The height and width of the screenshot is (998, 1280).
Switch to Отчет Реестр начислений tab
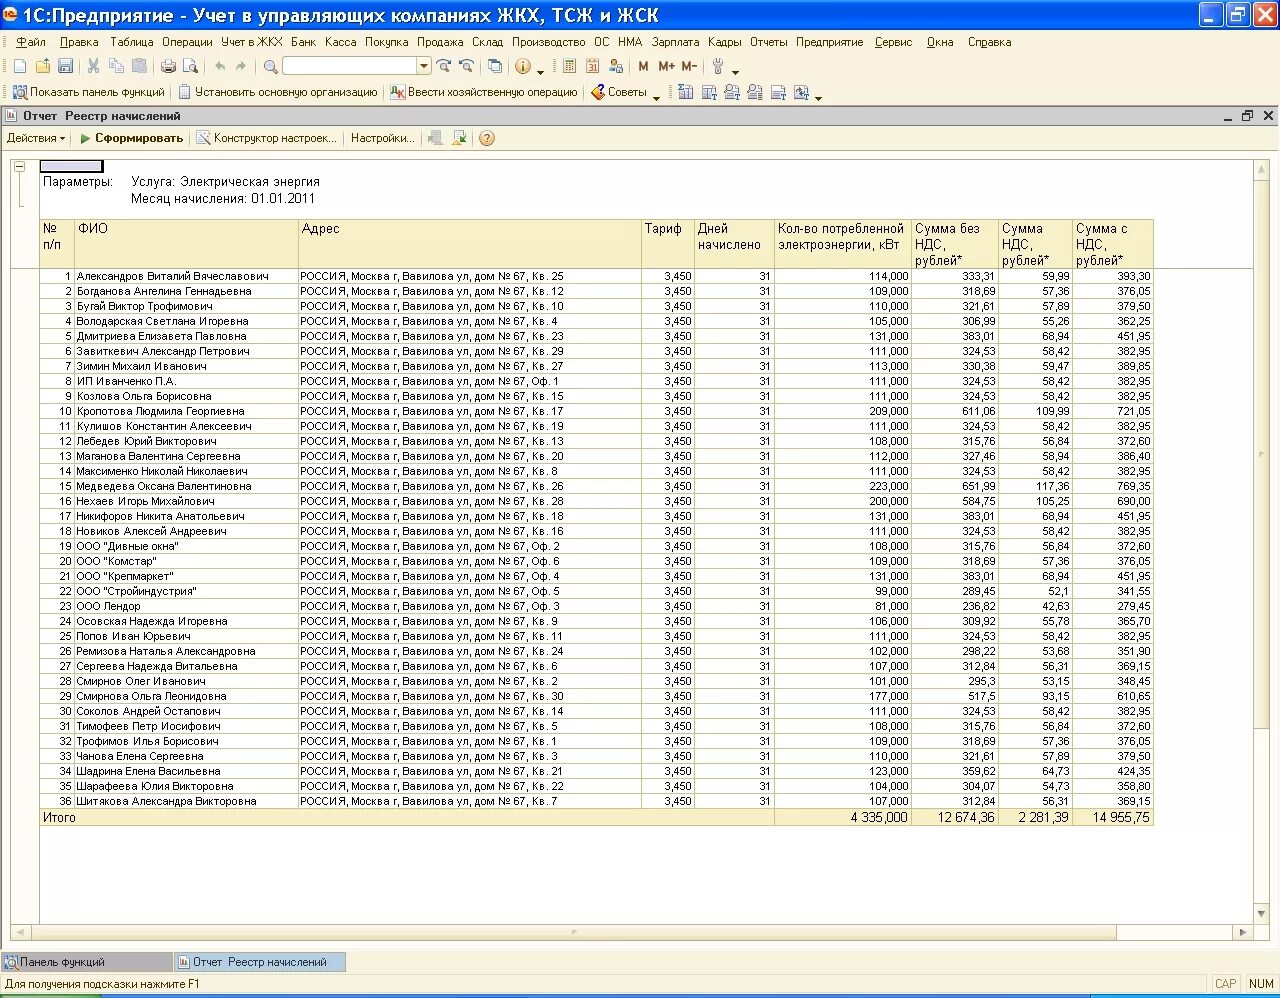[260, 962]
